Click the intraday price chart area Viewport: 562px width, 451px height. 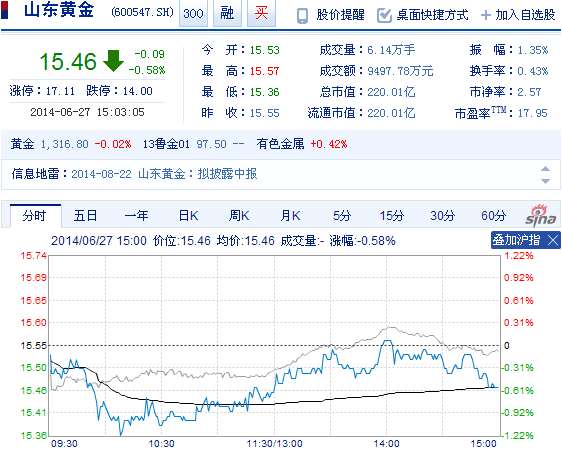click(274, 346)
